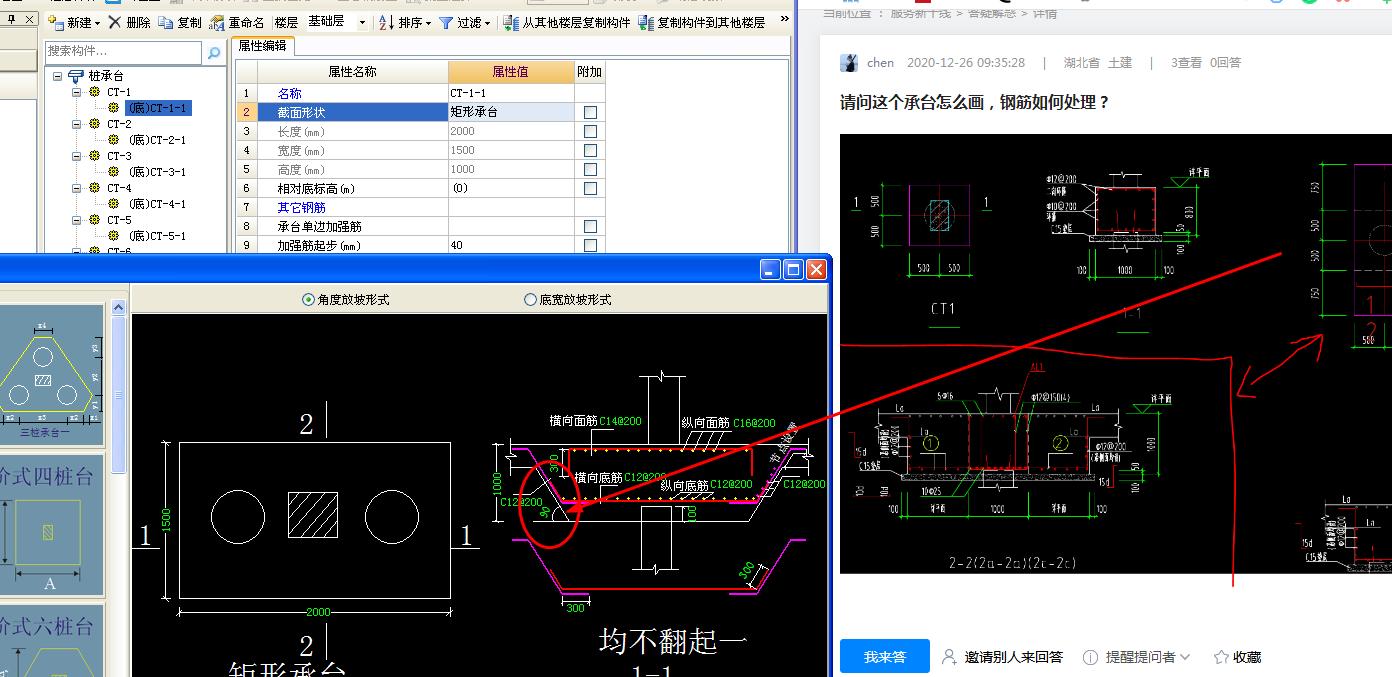Tick the 附加 checkbox for 长度(mm)
This screenshot has height=677, width=1392.
(590, 131)
